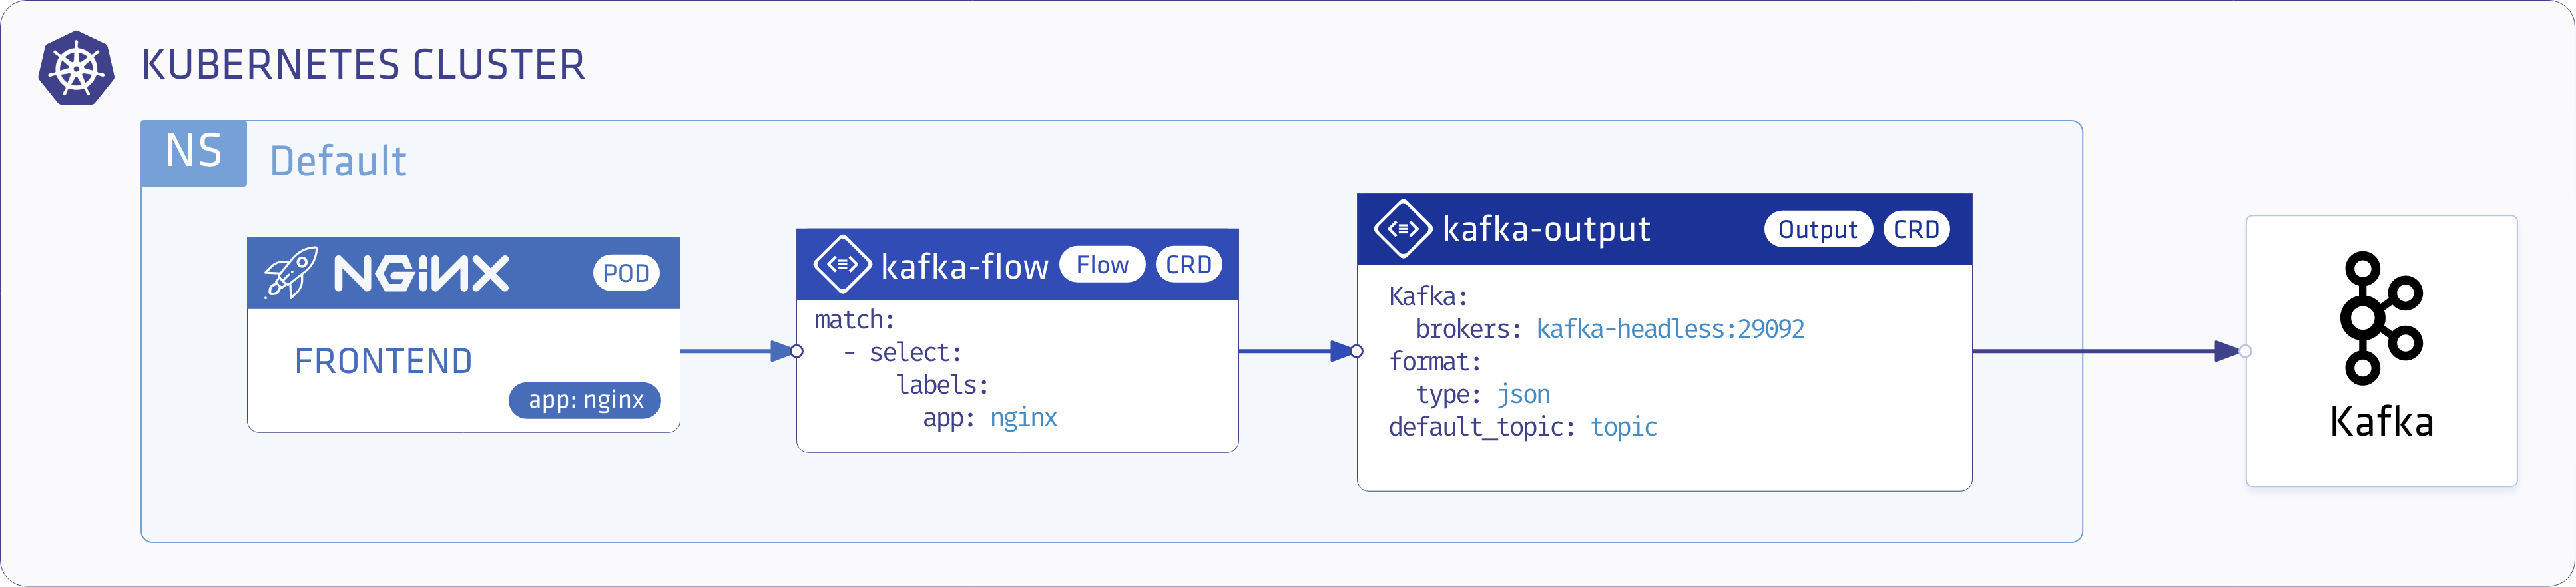Click the kafka-flow diamond icon
The height and width of the screenshot is (587, 2576).
pyautogui.click(x=843, y=264)
